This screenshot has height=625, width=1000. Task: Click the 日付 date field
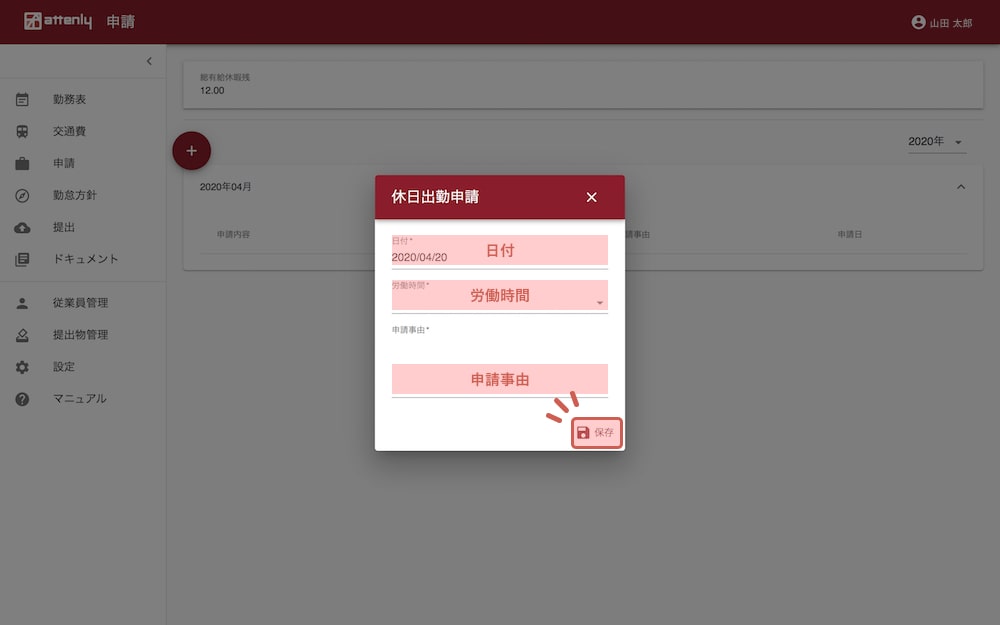coord(499,252)
